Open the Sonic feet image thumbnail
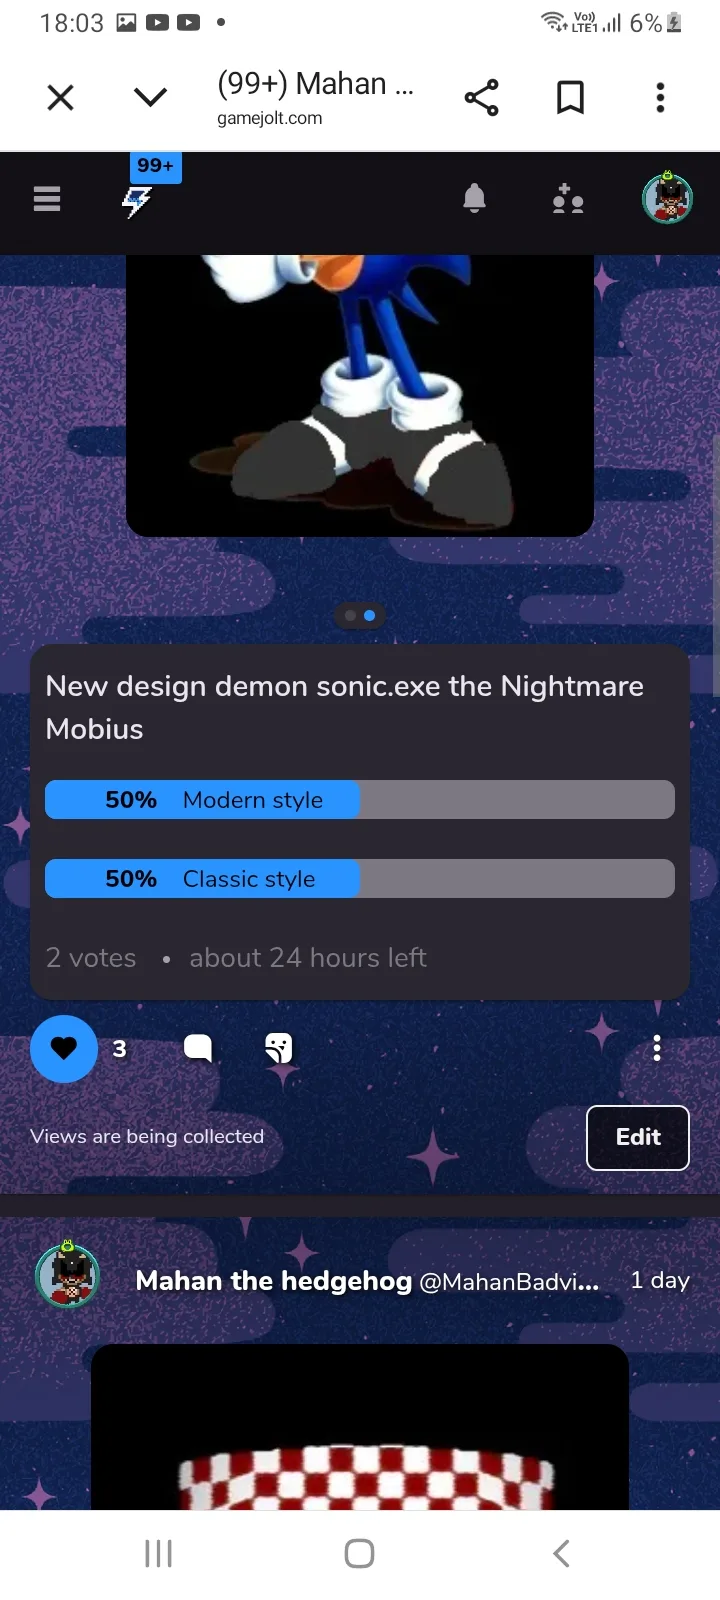720x1600 pixels. 360,396
